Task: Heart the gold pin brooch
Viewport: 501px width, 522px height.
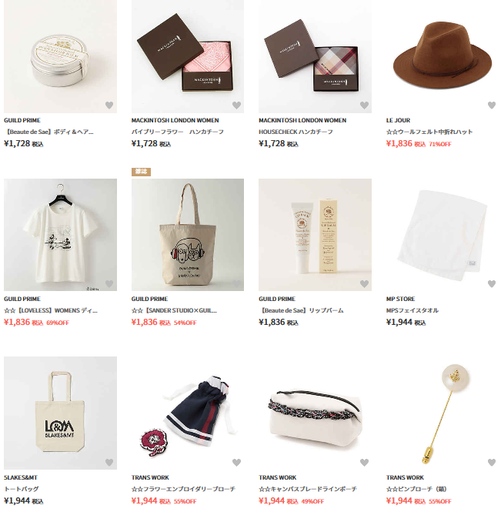Action: [x=492, y=462]
